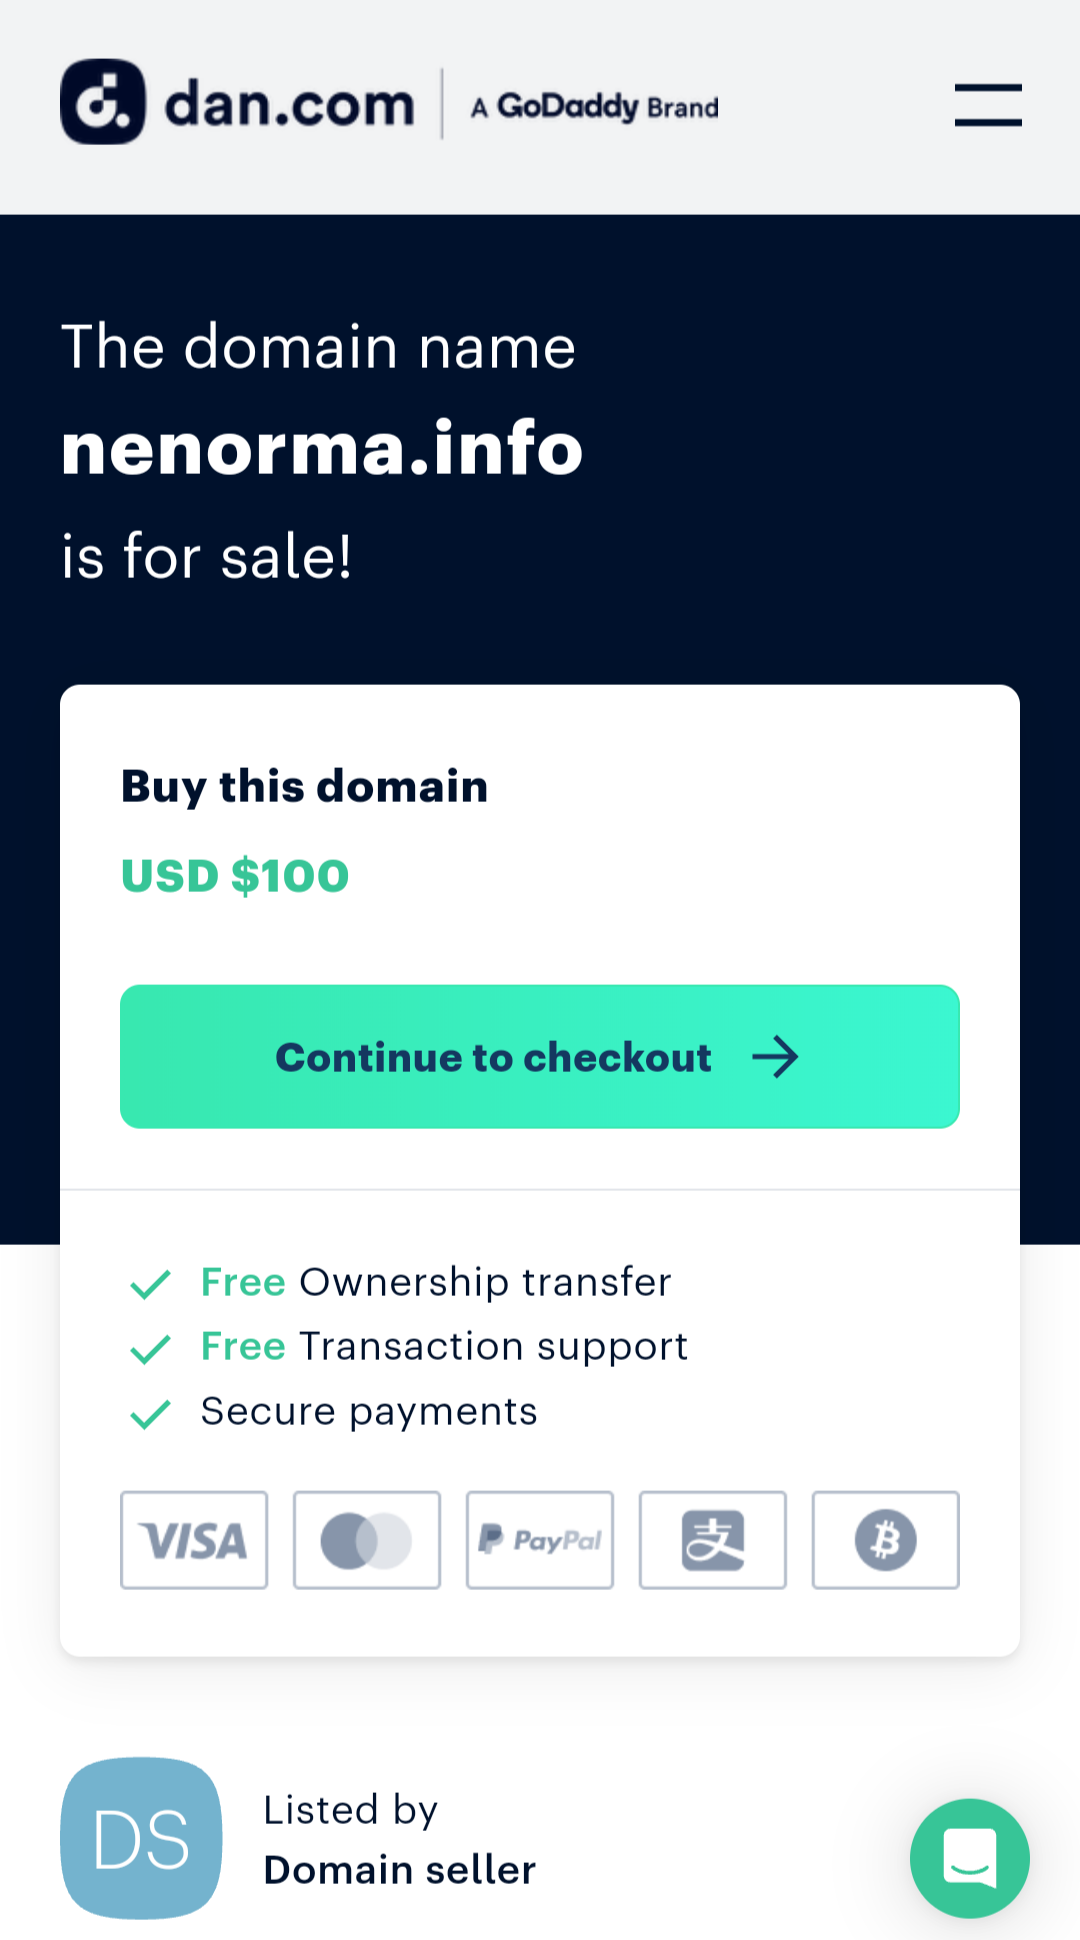Click the DS seller avatar
Image resolution: width=1080 pixels, height=1940 pixels.
pyautogui.click(x=141, y=1838)
